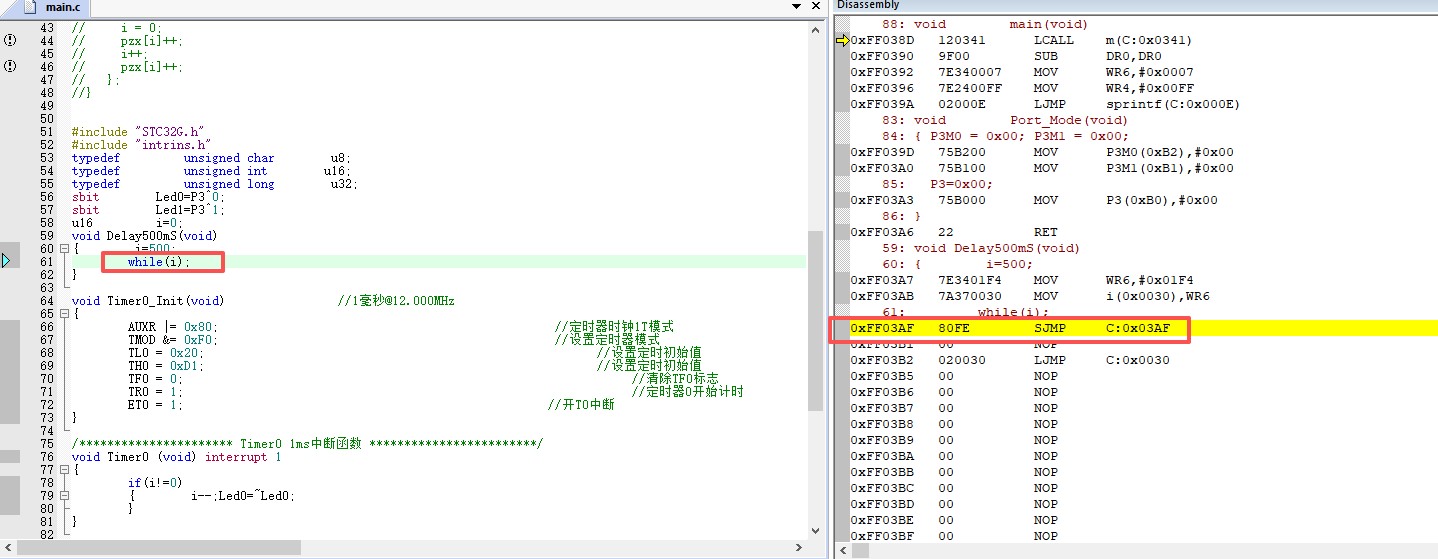The height and width of the screenshot is (559, 1438).
Task: Click the MOV WR4,#0x00FF disassembly line
Action: [1022, 88]
